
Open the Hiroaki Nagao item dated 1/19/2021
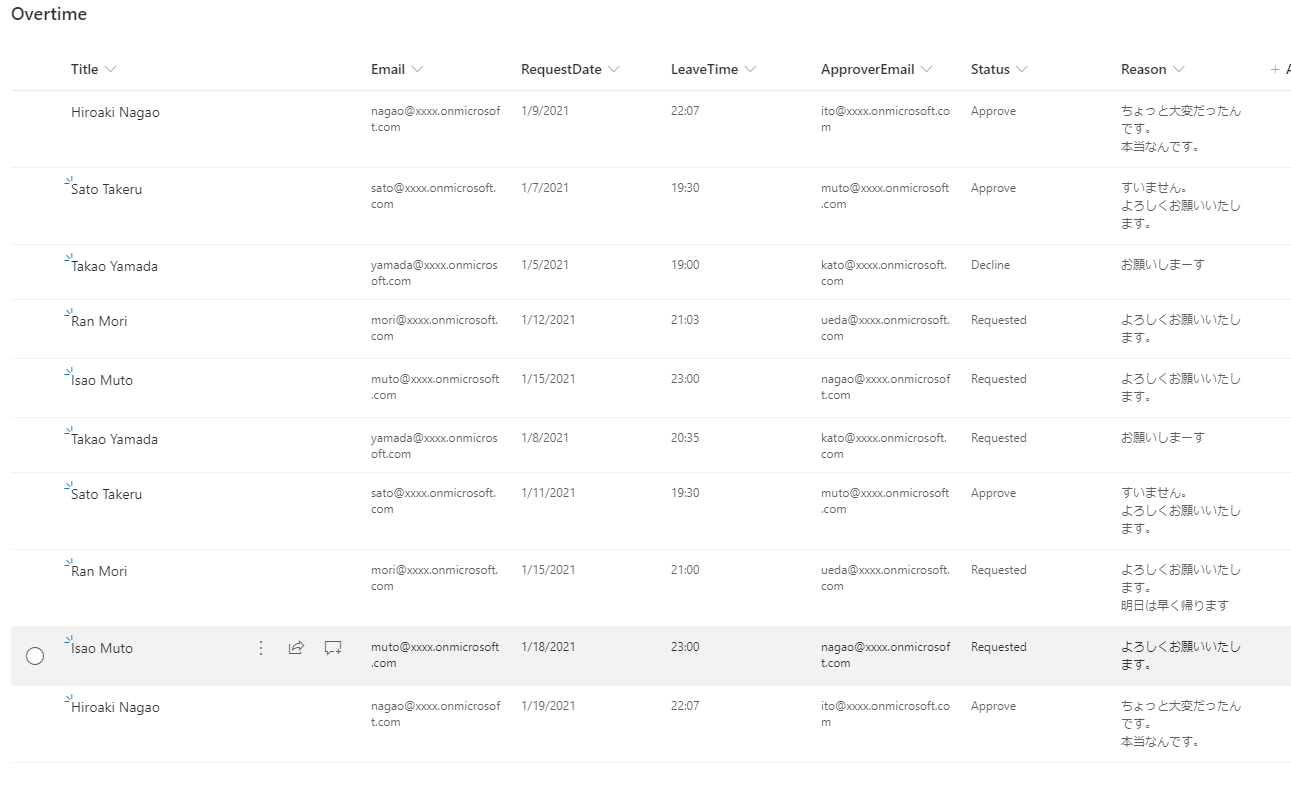click(115, 708)
